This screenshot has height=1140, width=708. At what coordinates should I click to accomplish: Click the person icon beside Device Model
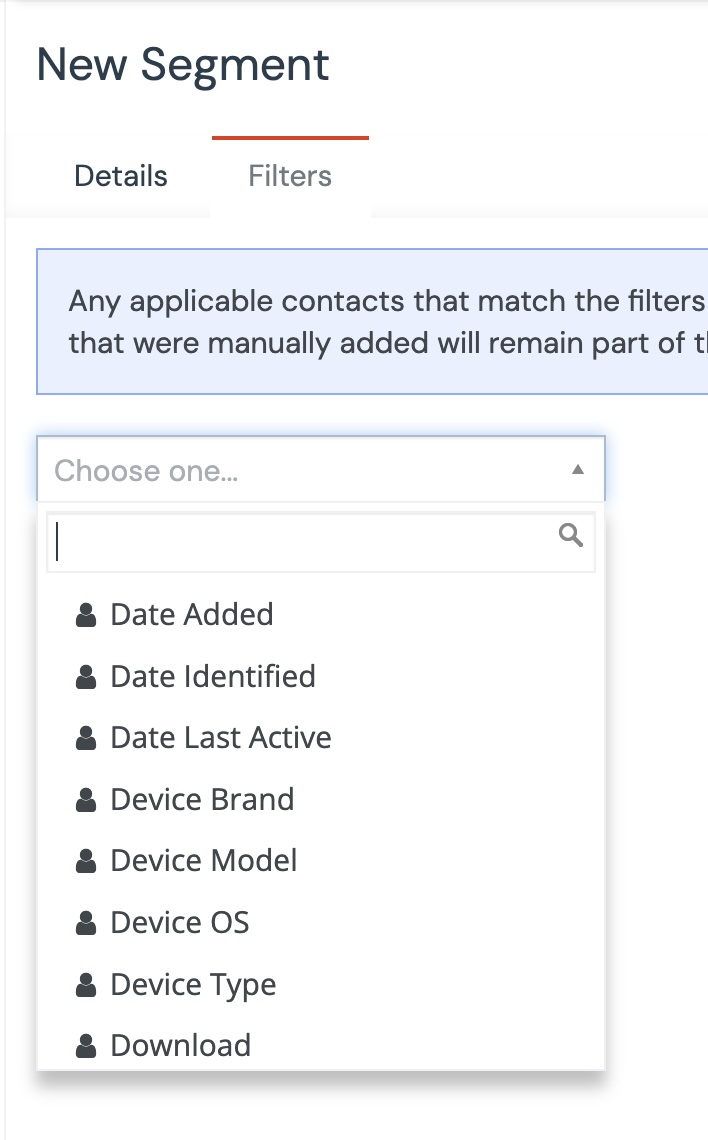click(x=86, y=862)
